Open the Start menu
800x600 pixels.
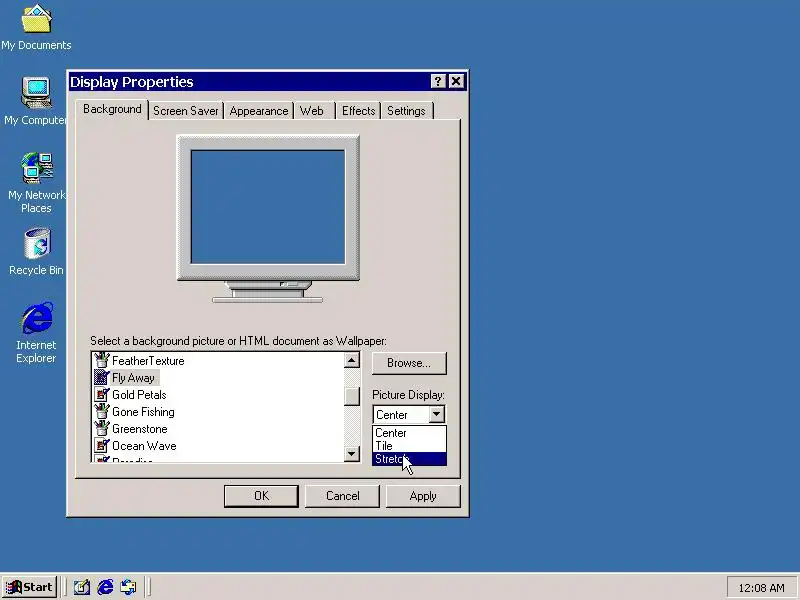pos(30,587)
